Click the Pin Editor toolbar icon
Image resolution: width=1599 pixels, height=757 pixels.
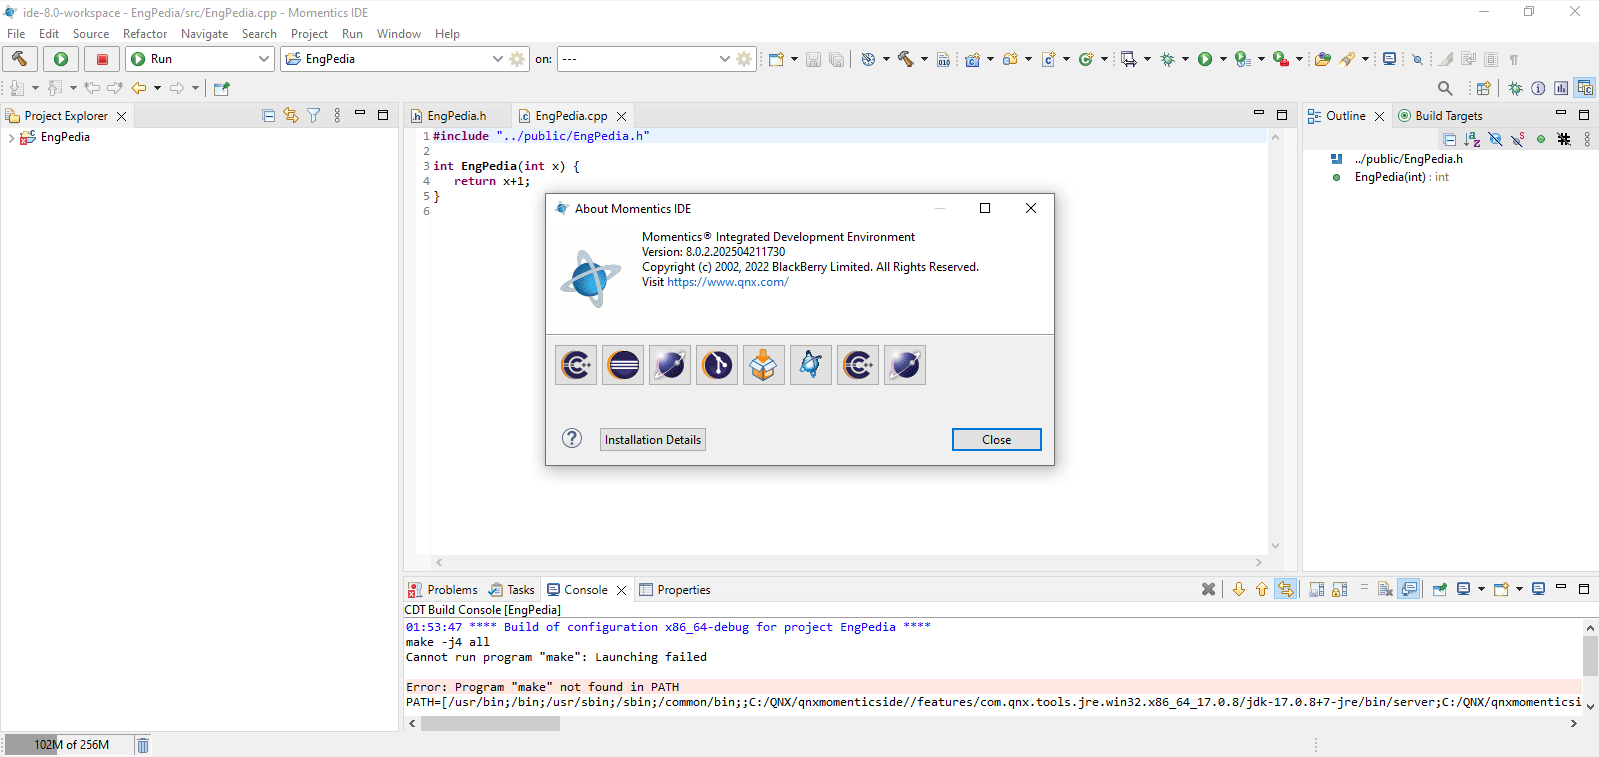pyautogui.click(x=222, y=88)
